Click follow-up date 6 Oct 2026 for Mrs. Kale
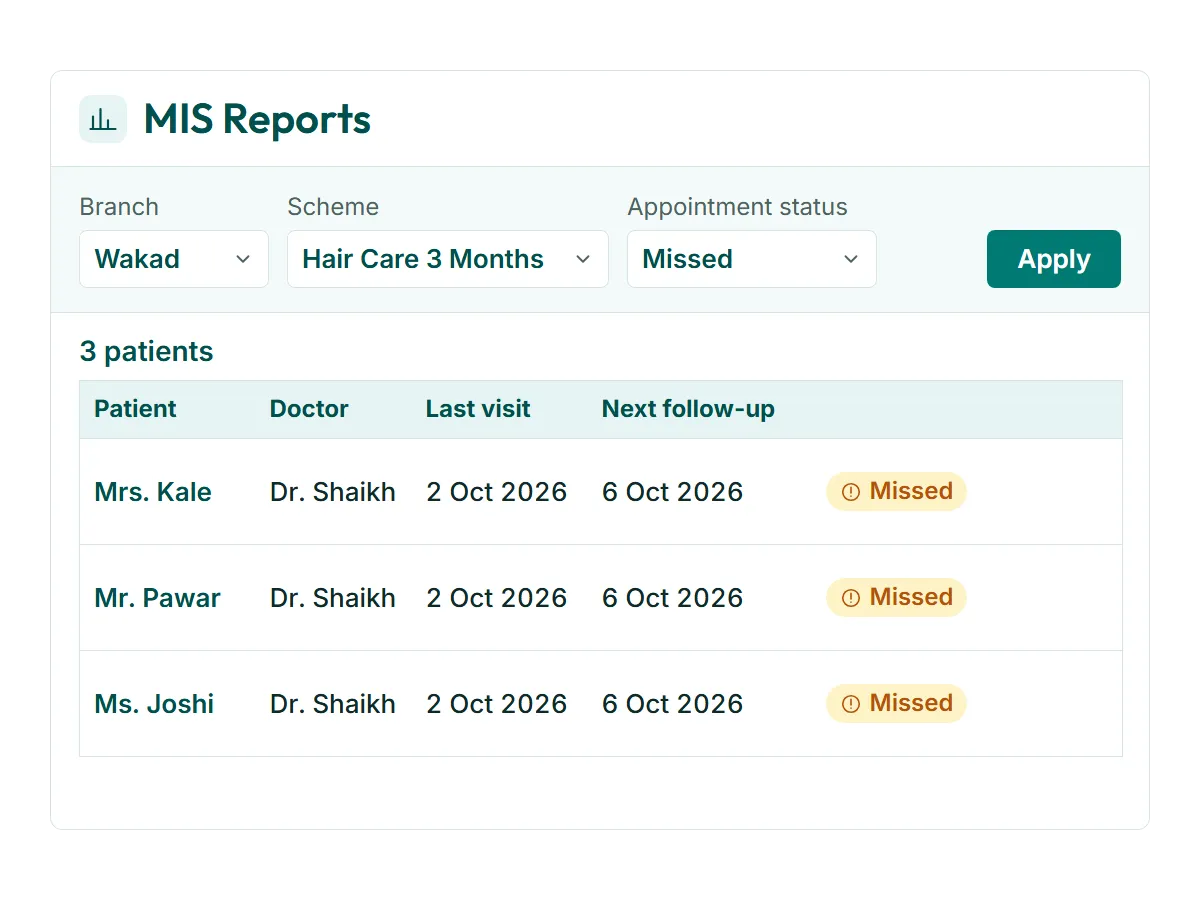The width and height of the screenshot is (1200, 900). (673, 492)
